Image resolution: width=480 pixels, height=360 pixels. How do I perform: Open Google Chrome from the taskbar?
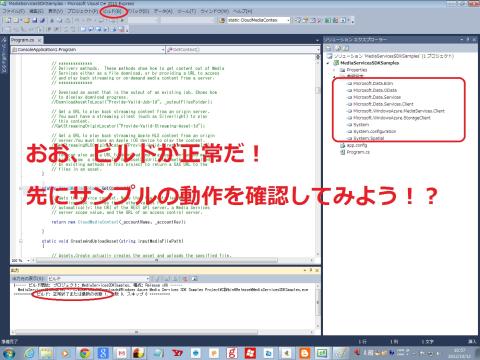tap(84, 353)
